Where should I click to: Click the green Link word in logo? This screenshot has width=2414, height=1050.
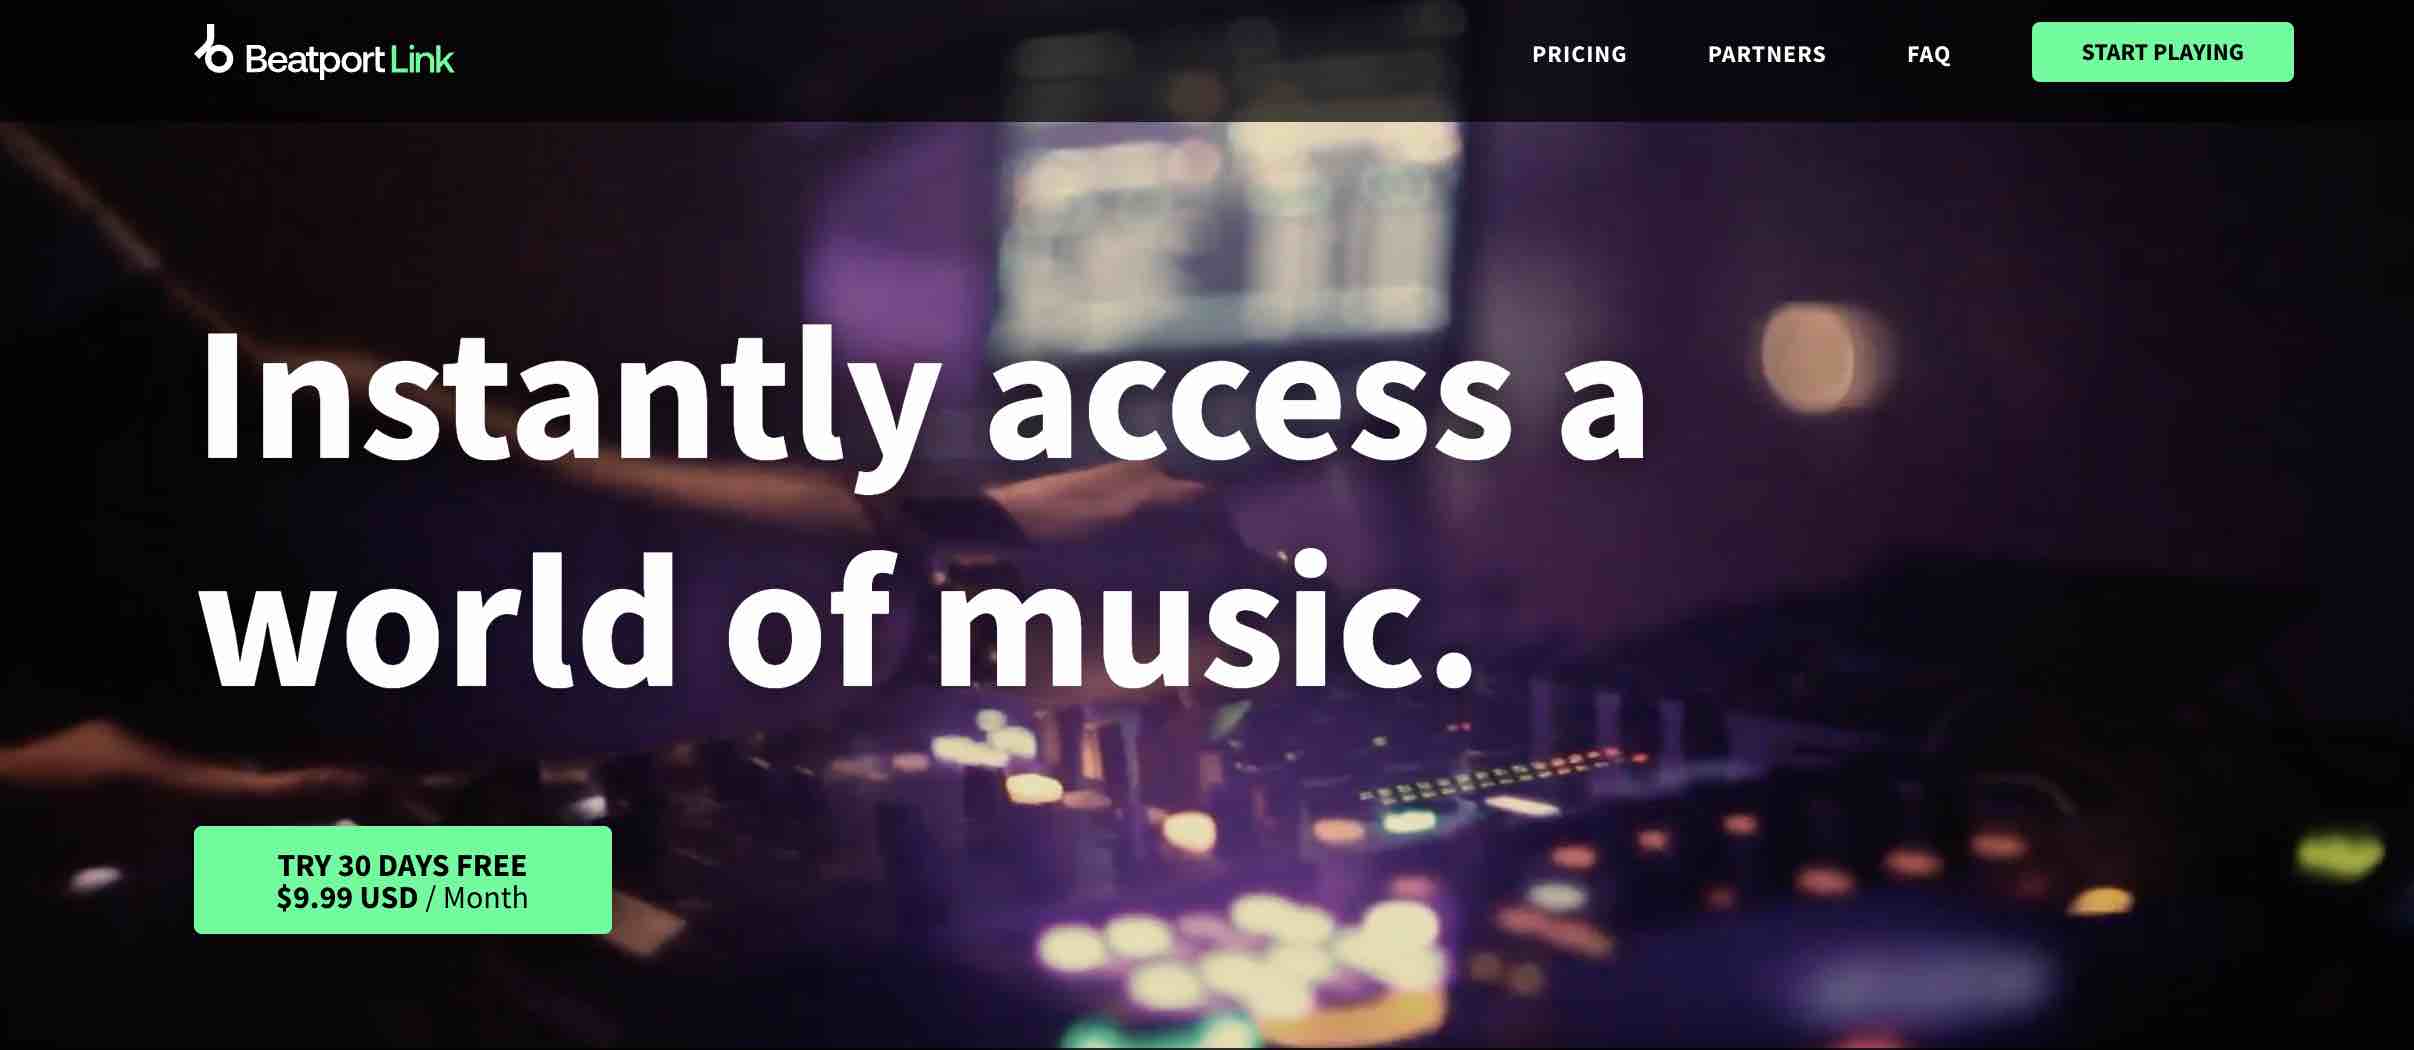click(422, 59)
